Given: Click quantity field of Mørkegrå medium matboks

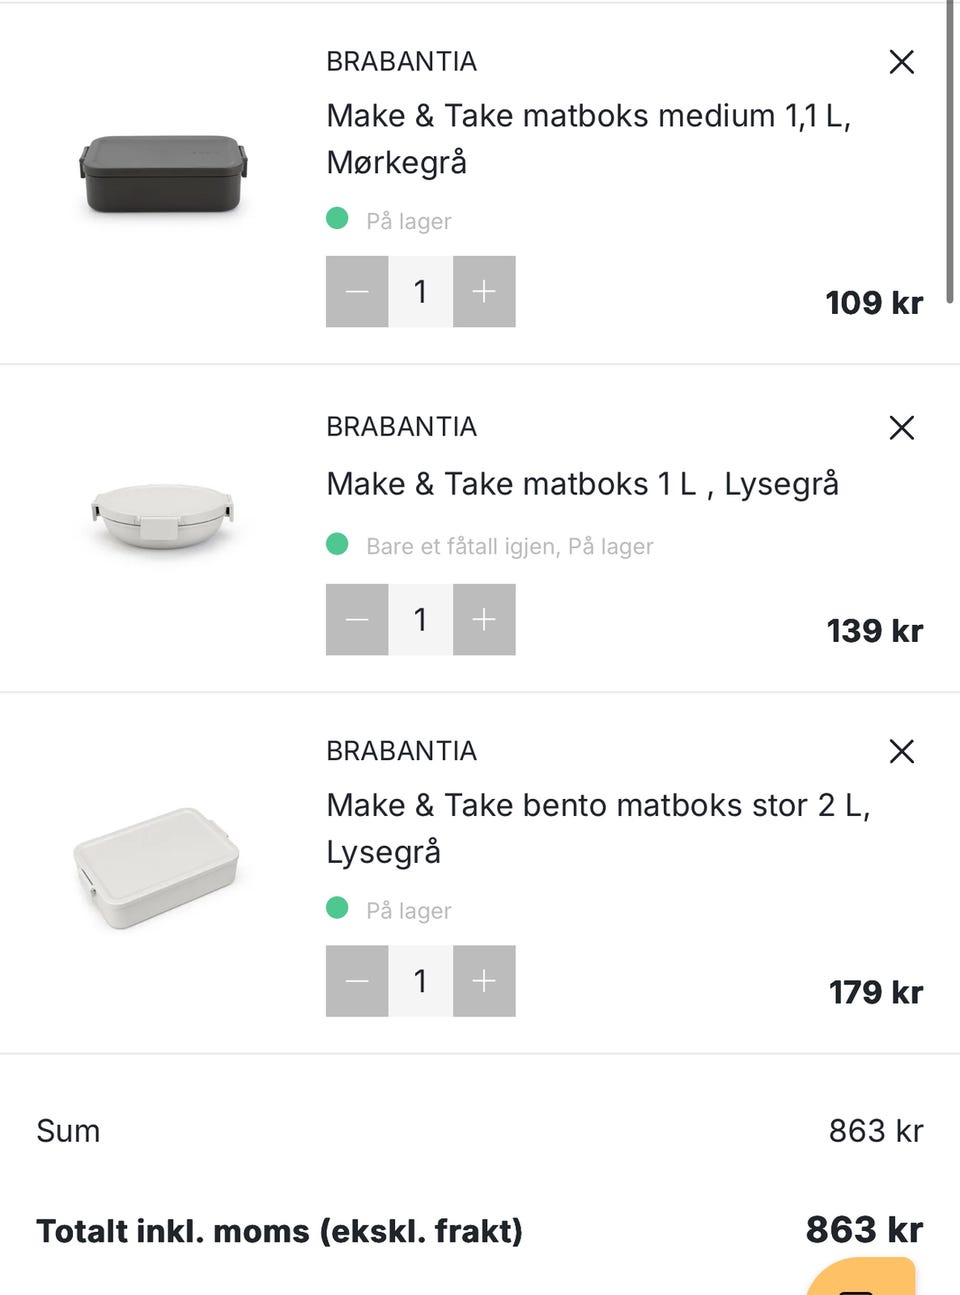Looking at the screenshot, I should (420, 291).
